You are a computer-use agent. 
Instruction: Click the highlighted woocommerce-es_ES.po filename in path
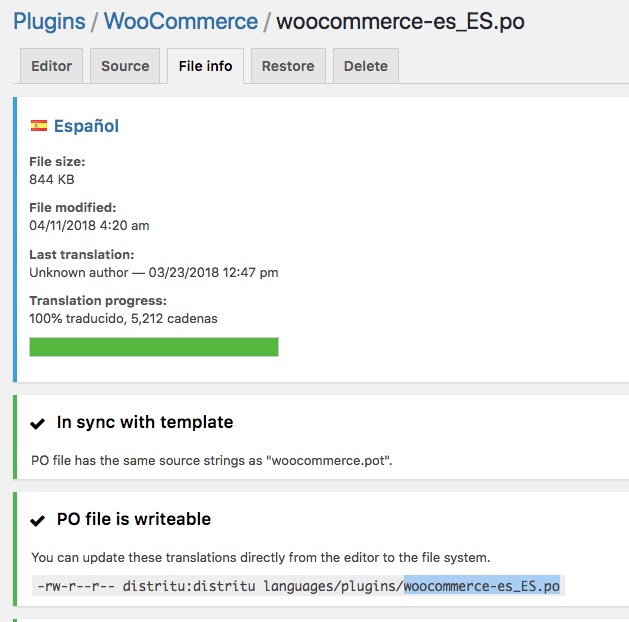point(482,586)
